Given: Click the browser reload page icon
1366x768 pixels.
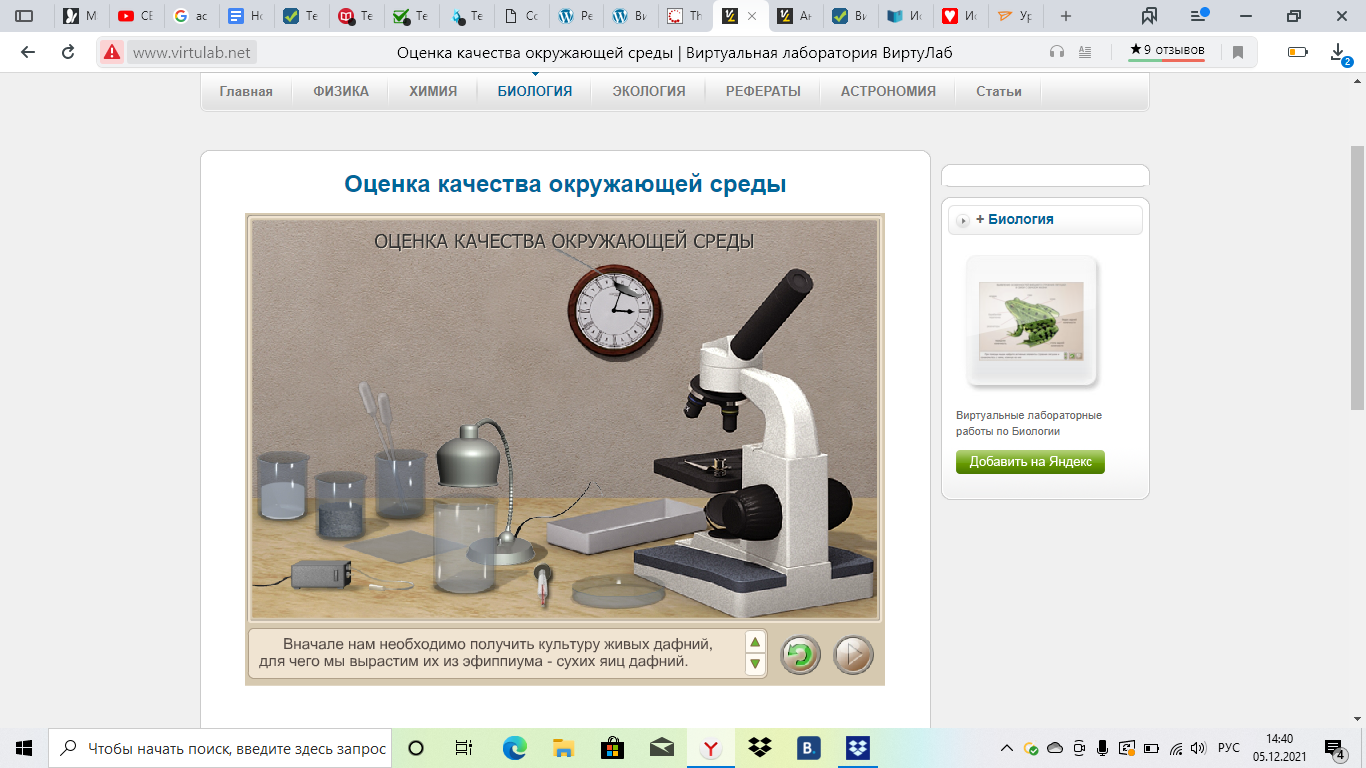Looking at the screenshot, I should 68,52.
